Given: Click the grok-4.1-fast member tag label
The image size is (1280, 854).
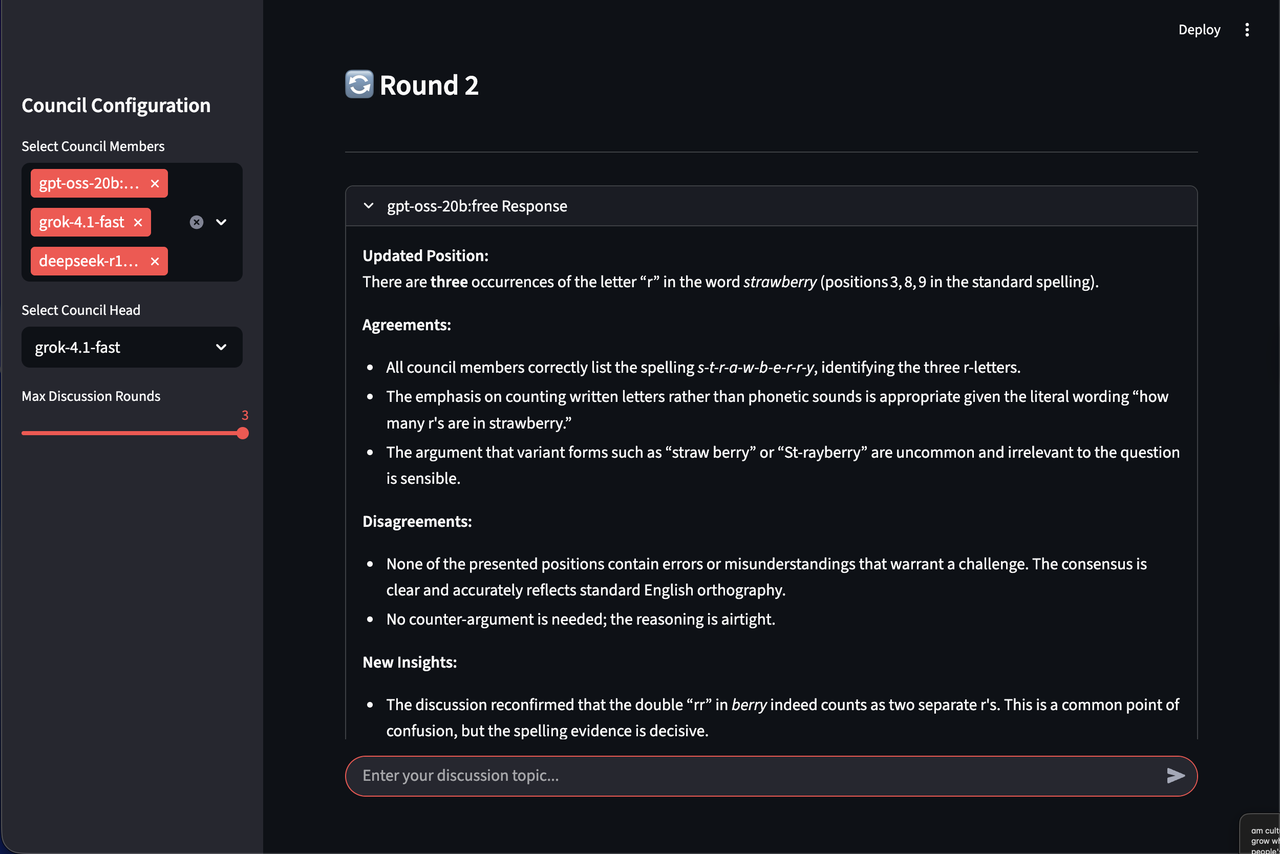Looking at the screenshot, I should [81, 222].
